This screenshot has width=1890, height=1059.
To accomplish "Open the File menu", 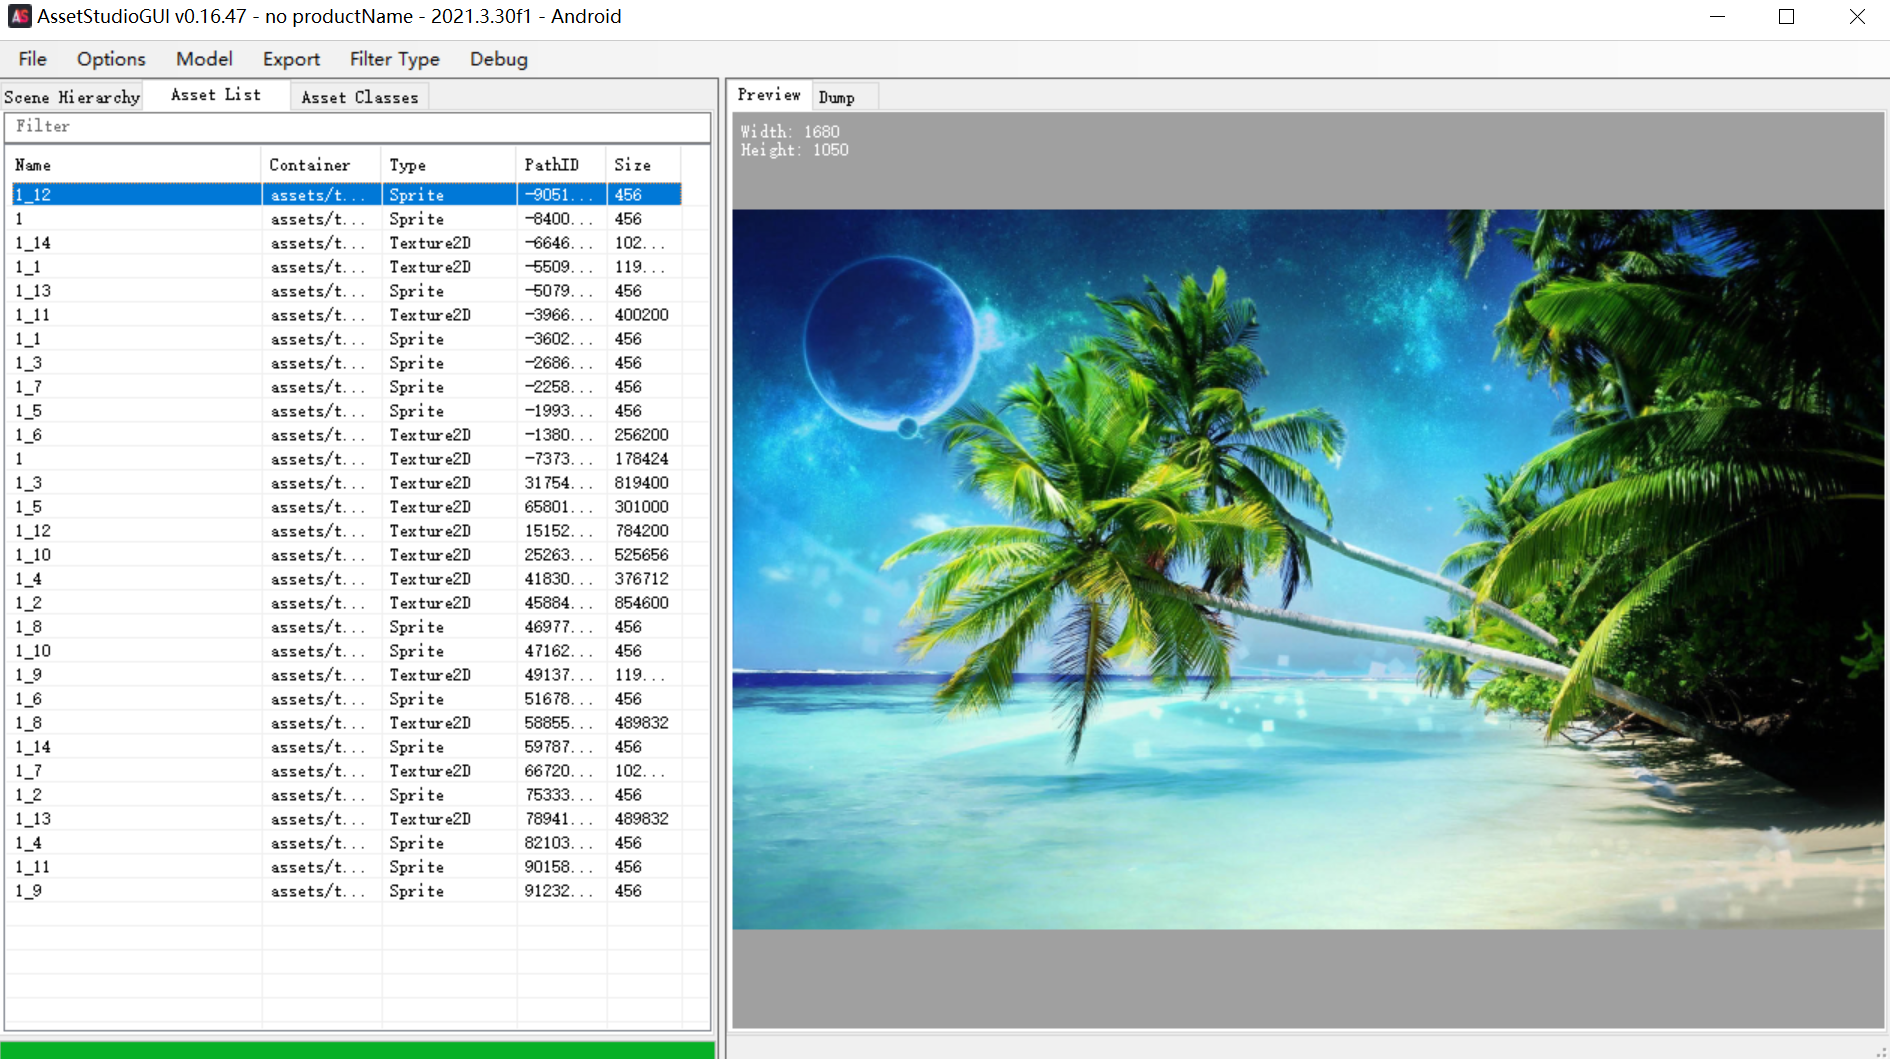I will pyautogui.click(x=32, y=59).
